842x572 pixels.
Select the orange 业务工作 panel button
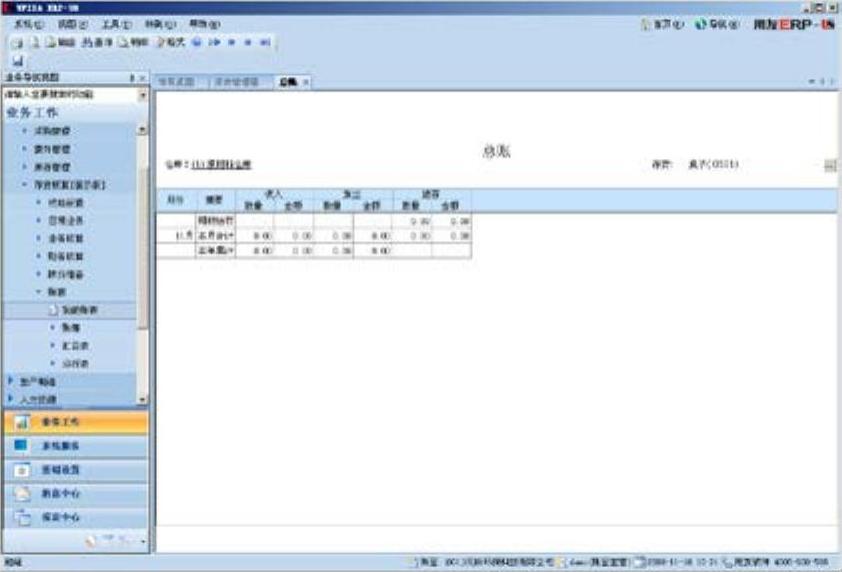[x=74, y=422]
